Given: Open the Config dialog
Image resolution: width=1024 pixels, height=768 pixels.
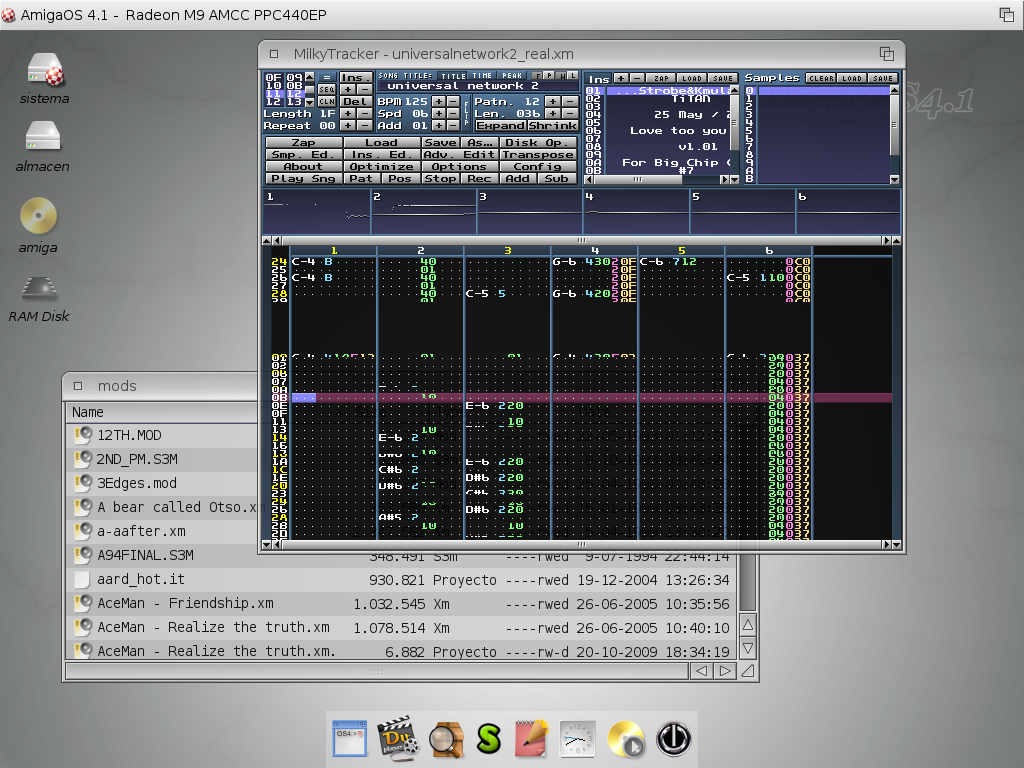Looking at the screenshot, I should [x=539, y=167].
